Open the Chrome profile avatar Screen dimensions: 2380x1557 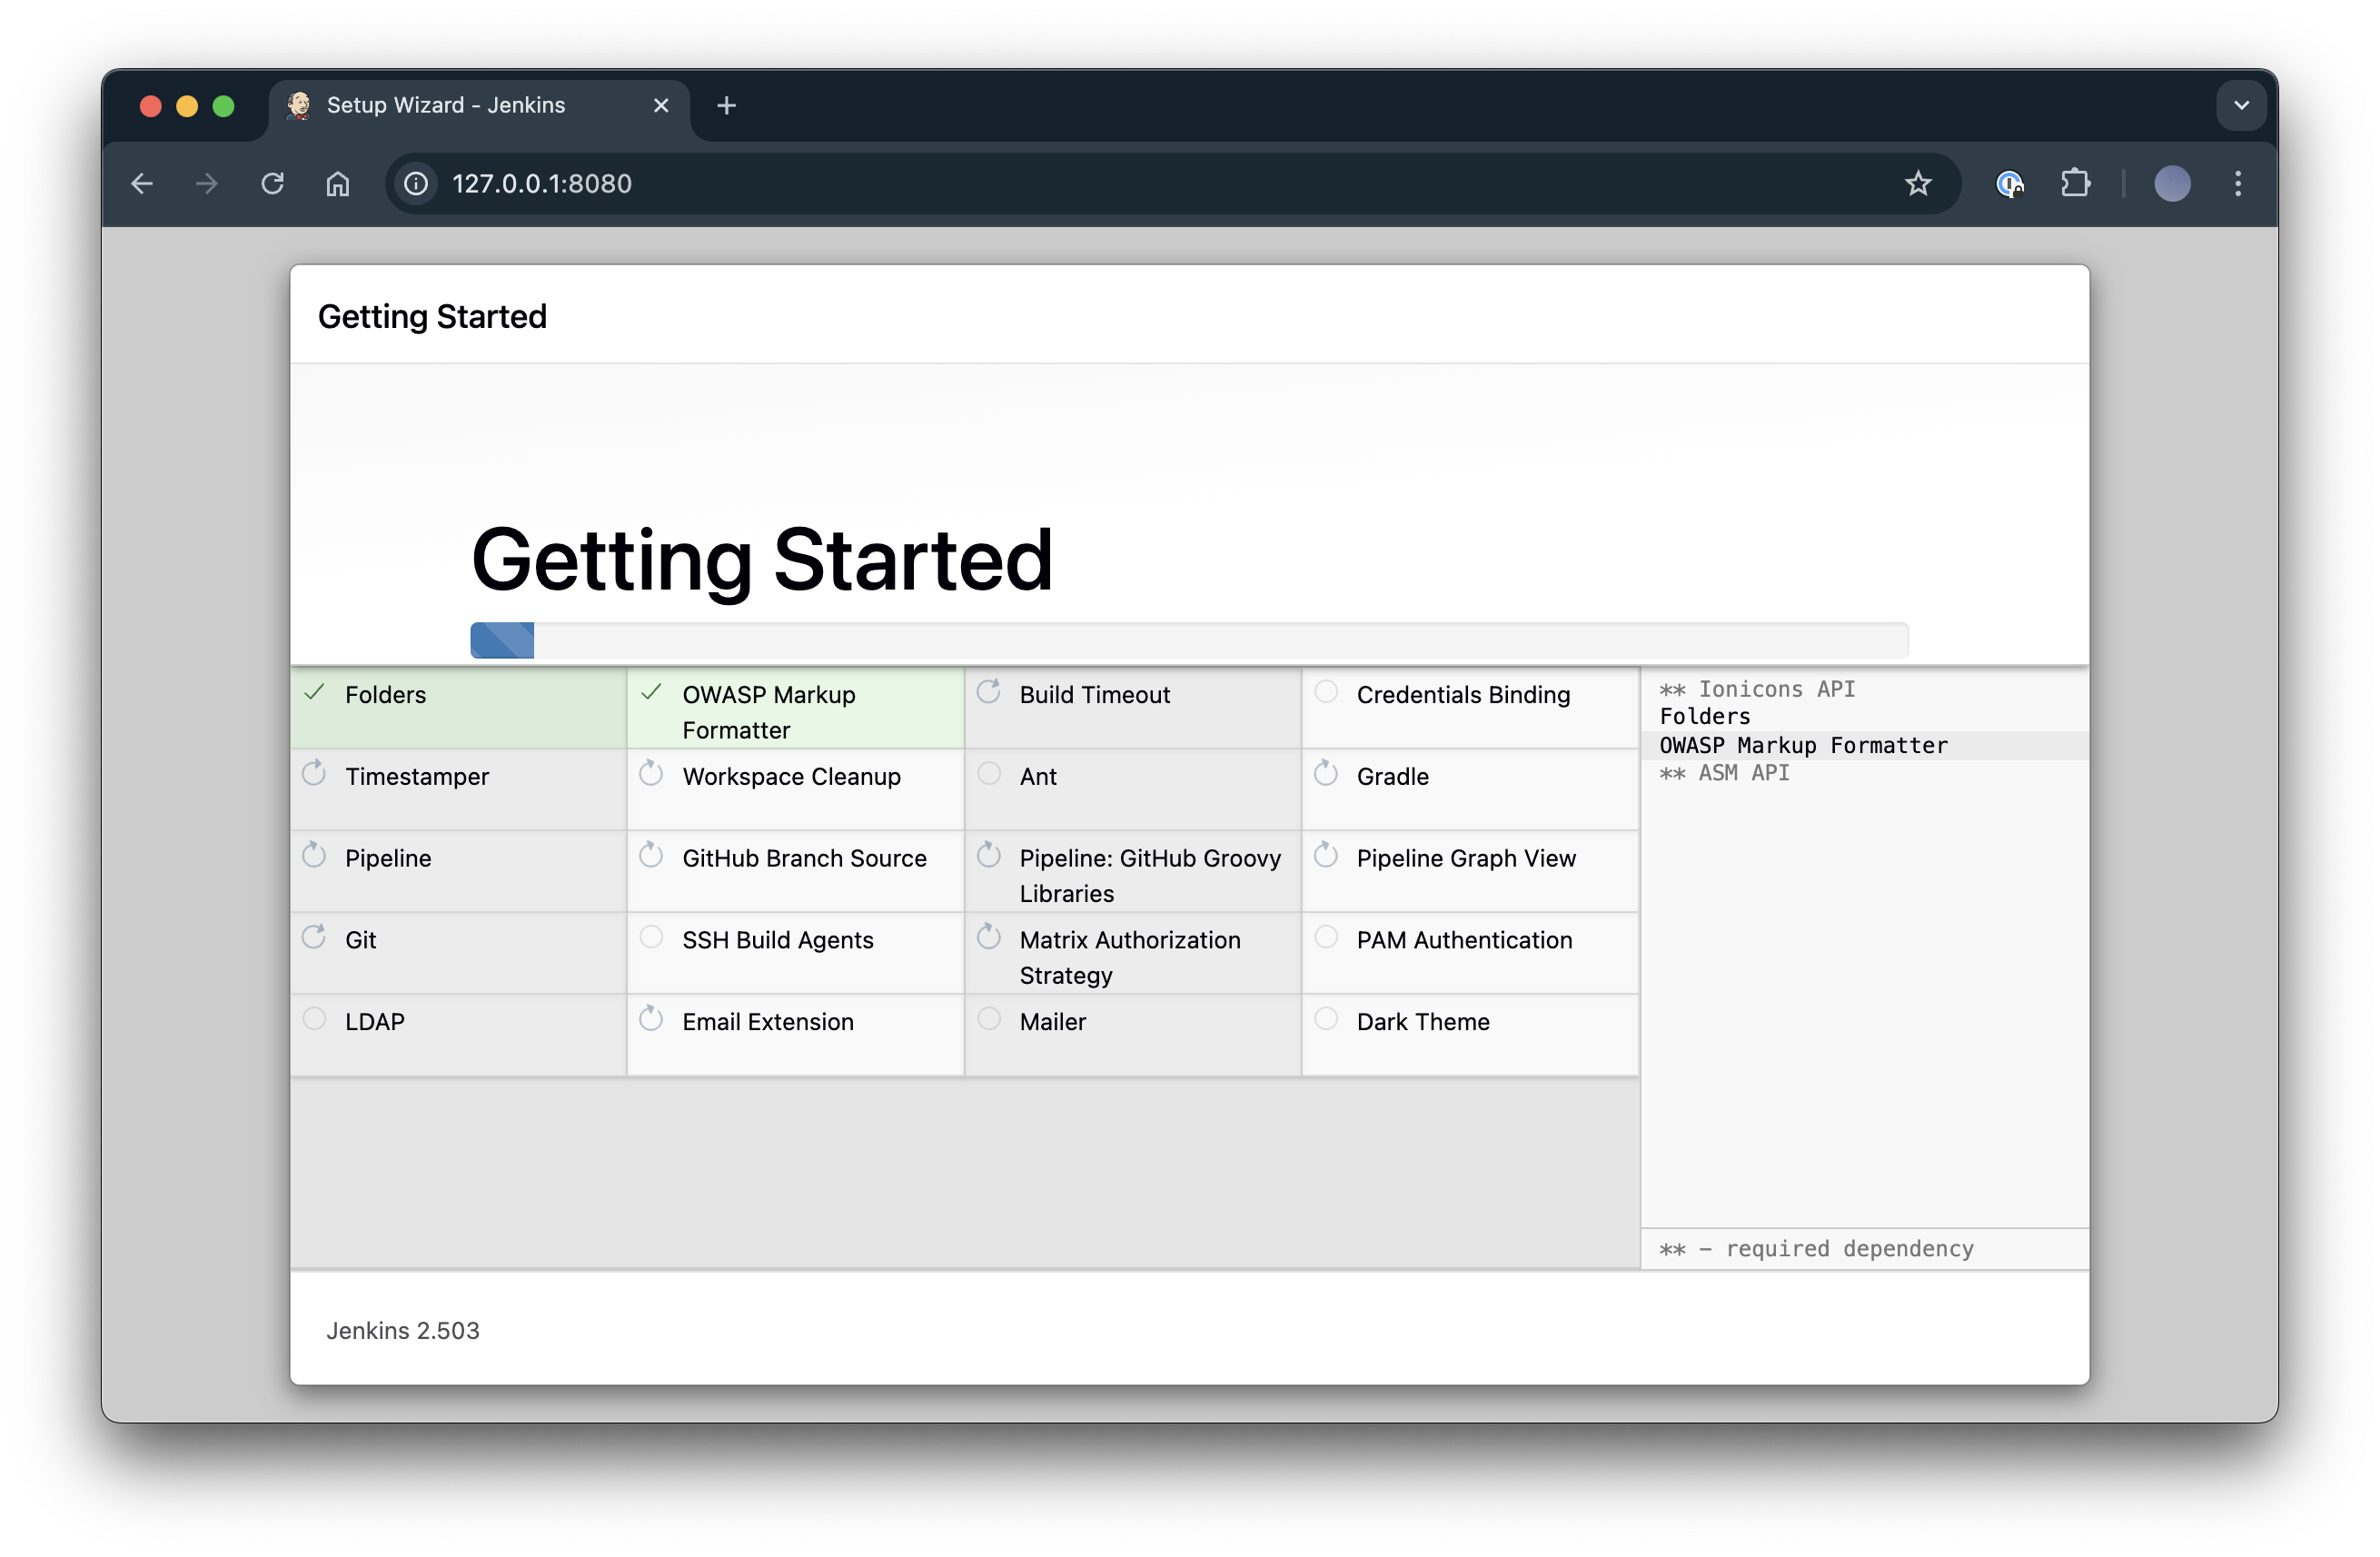point(2171,184)
